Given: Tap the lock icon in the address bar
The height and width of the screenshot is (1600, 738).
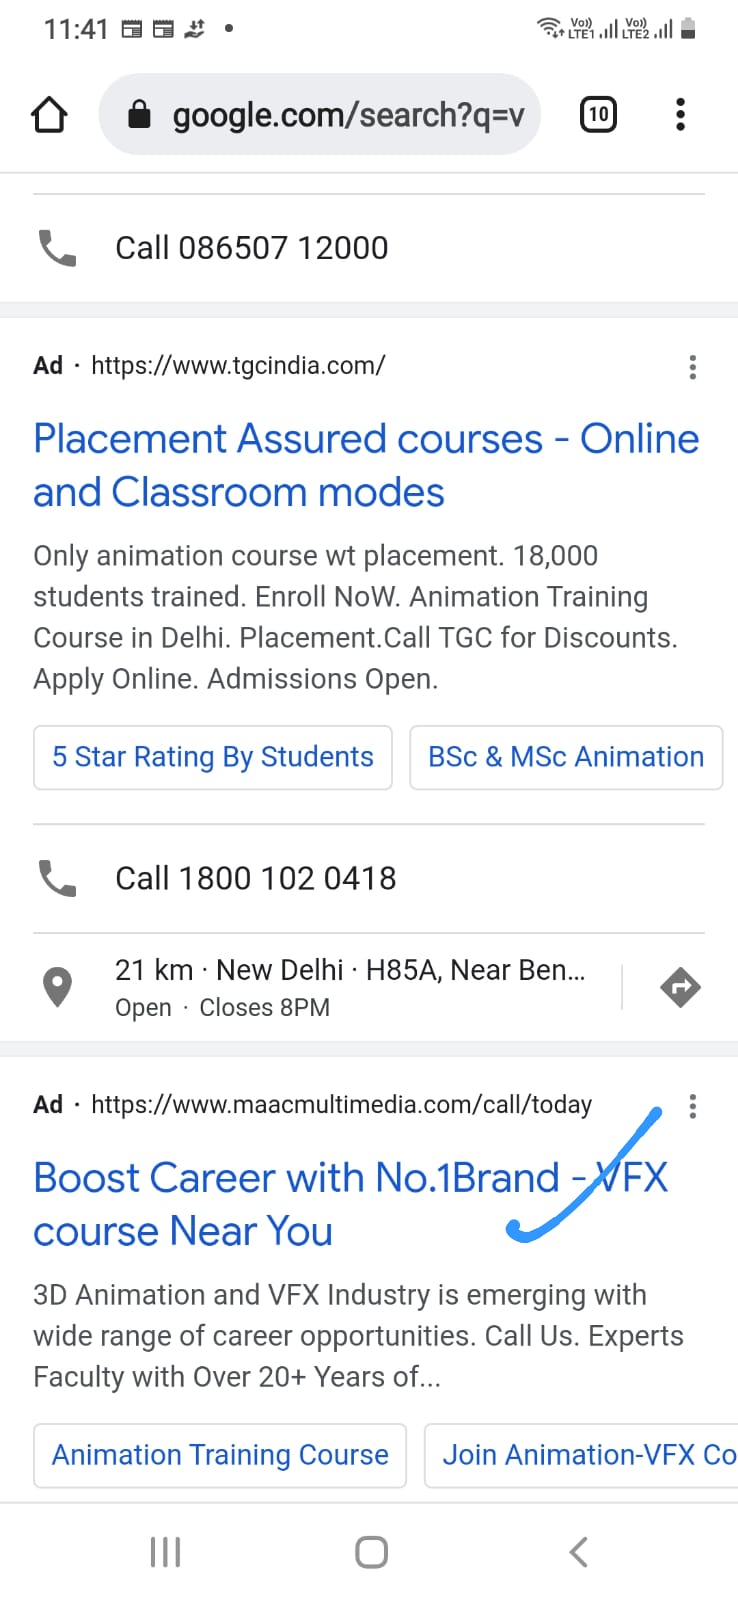Looking at the screenshot, I should (139, 114).
